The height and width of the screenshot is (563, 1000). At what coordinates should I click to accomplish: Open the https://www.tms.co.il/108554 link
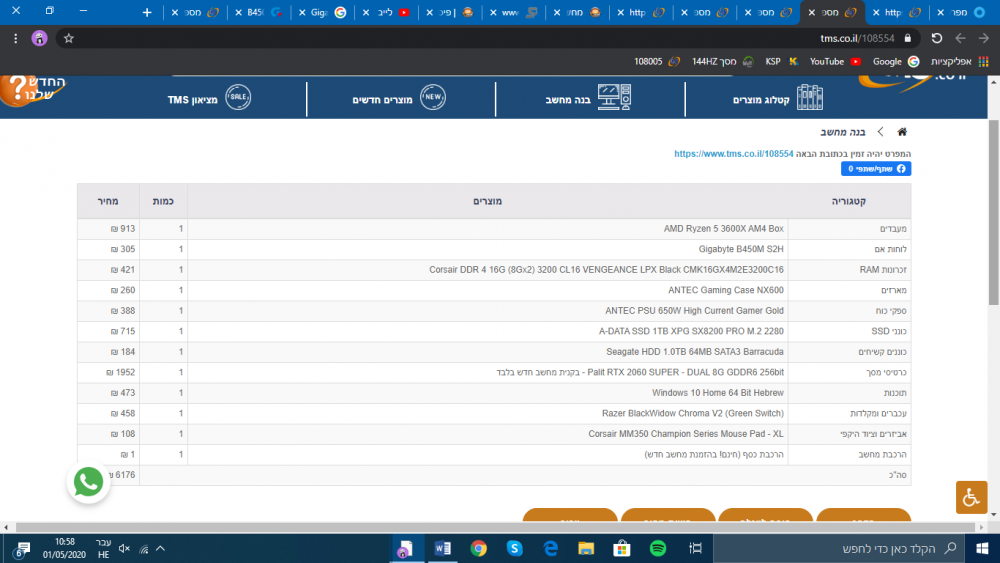click(733, 154)
